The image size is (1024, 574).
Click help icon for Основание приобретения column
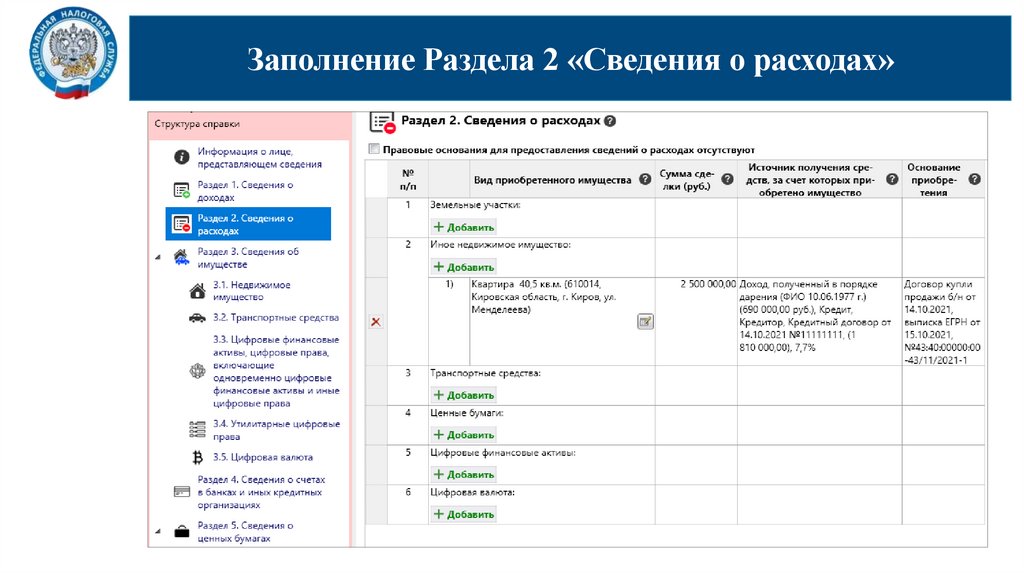[974, 180]
